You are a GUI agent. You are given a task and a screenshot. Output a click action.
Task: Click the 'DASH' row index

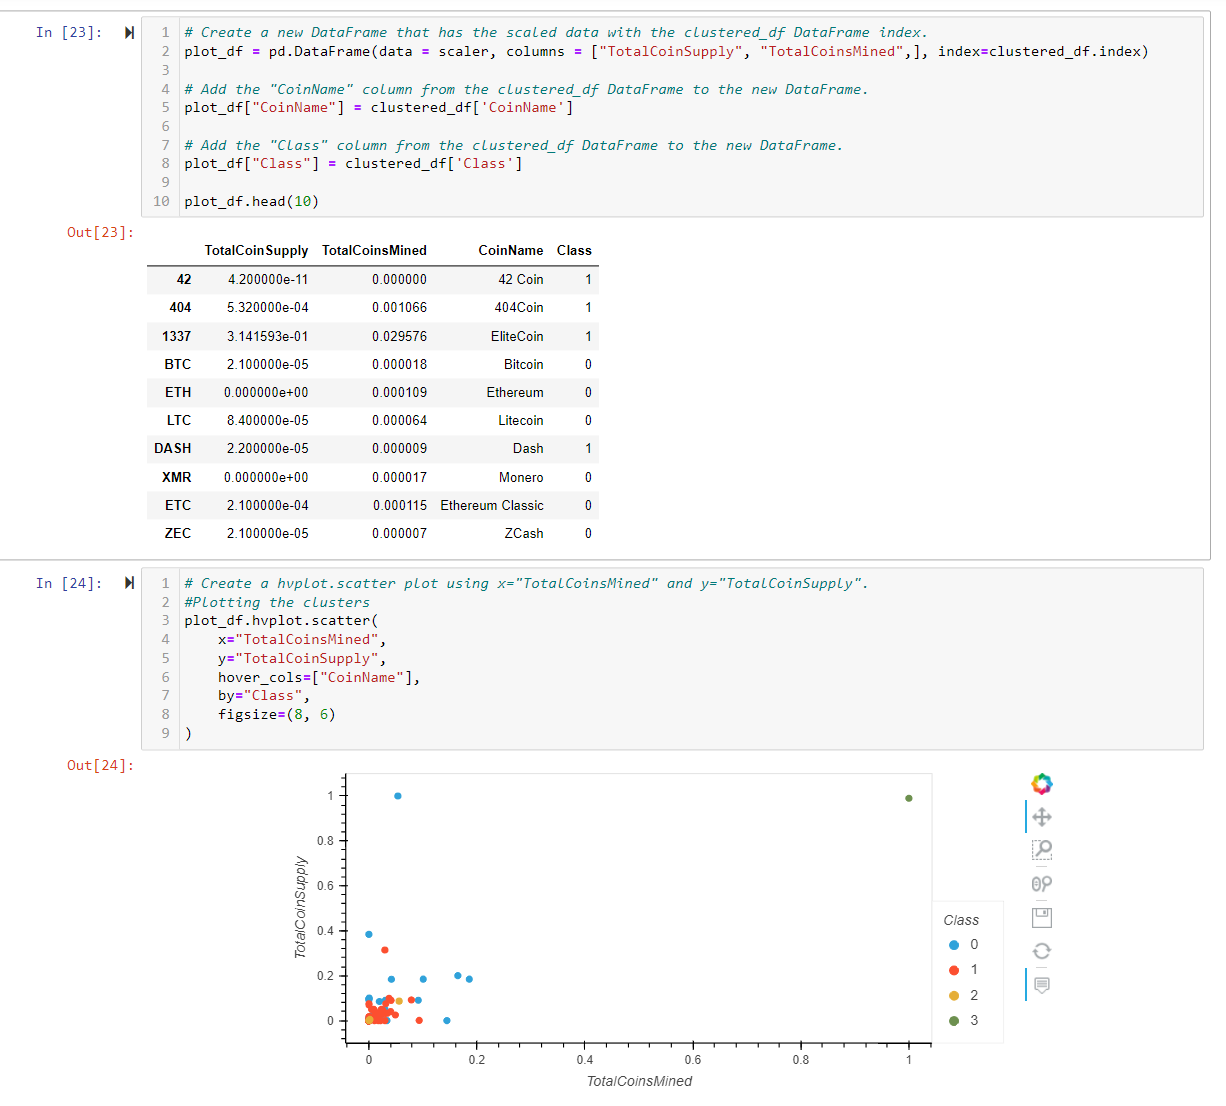173,449
